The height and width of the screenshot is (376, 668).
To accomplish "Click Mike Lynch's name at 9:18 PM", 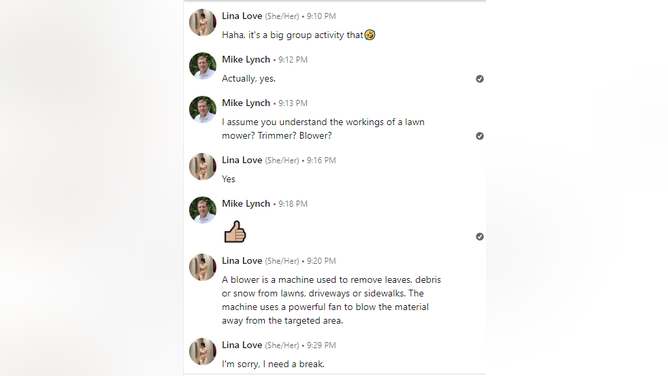I will coord(246,204).
